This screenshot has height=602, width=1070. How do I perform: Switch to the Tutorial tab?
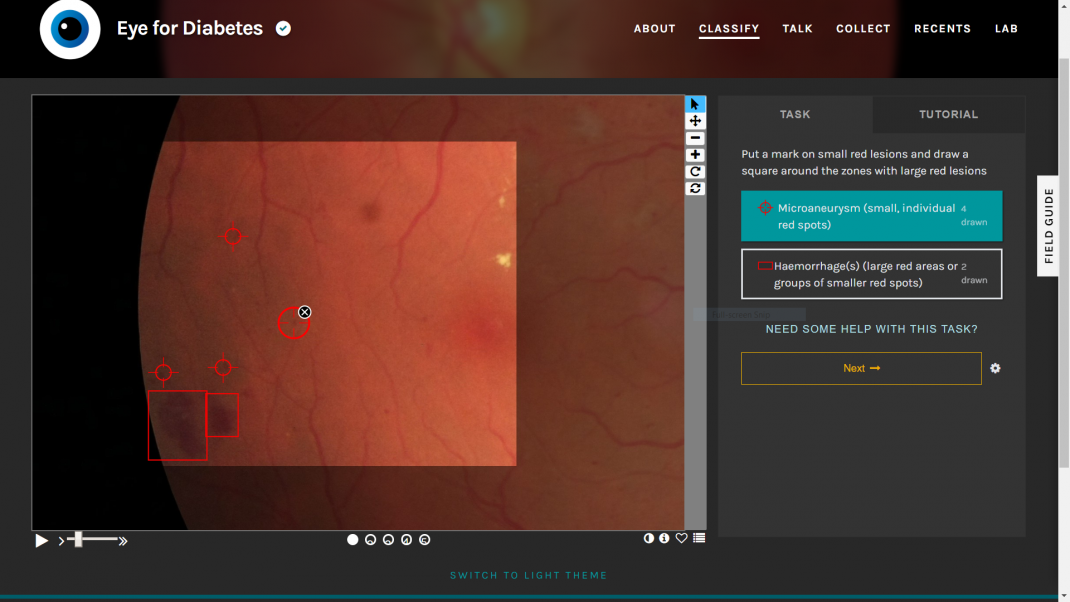[x=949, y=114]
